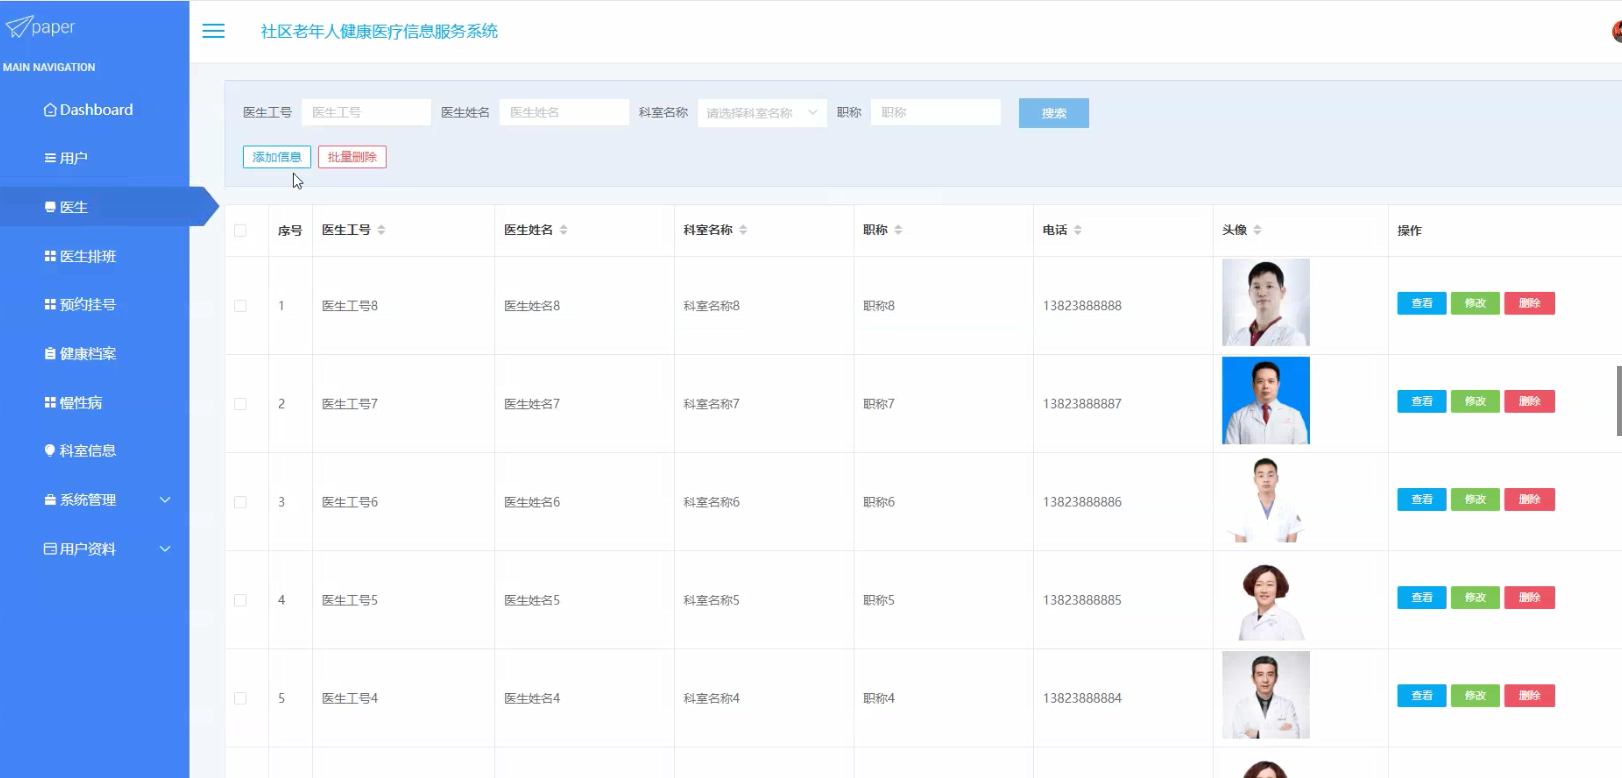Viewport: 1622px width, 778px height.
Task: View details for 医生工号8 row
Action: 1422,303
